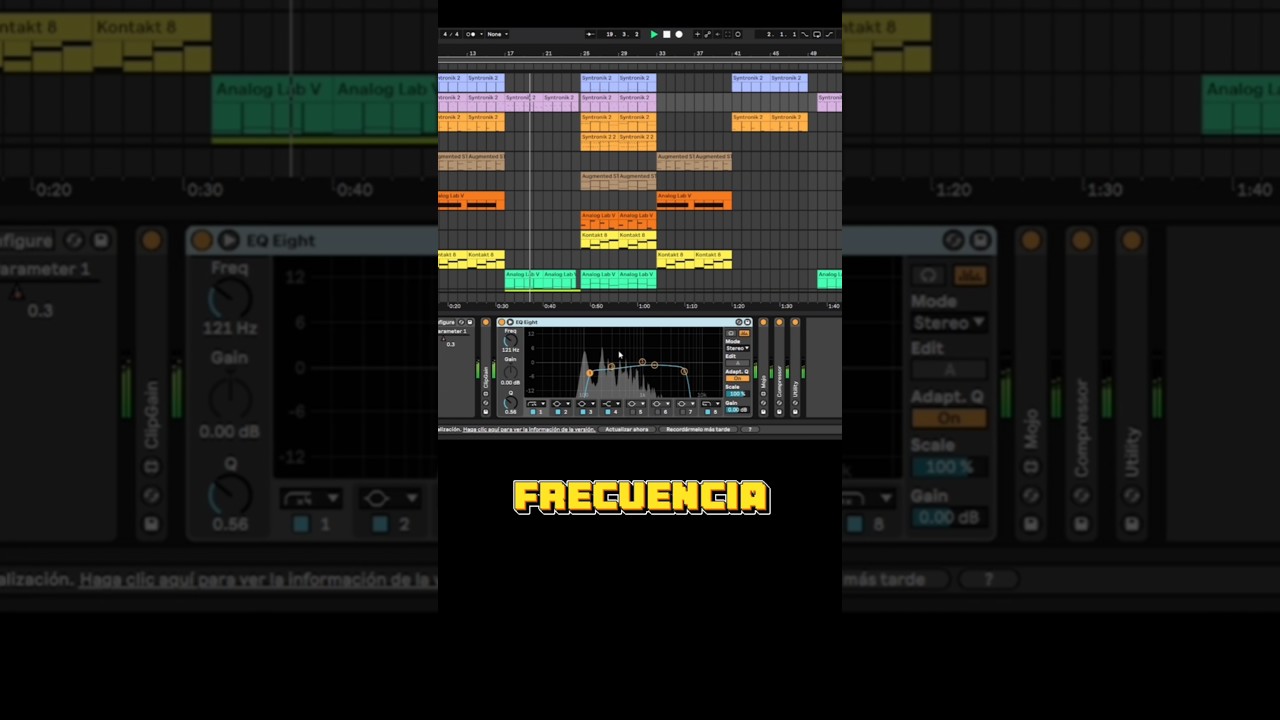Click the Configure button on plugin device

pos(446,322)
